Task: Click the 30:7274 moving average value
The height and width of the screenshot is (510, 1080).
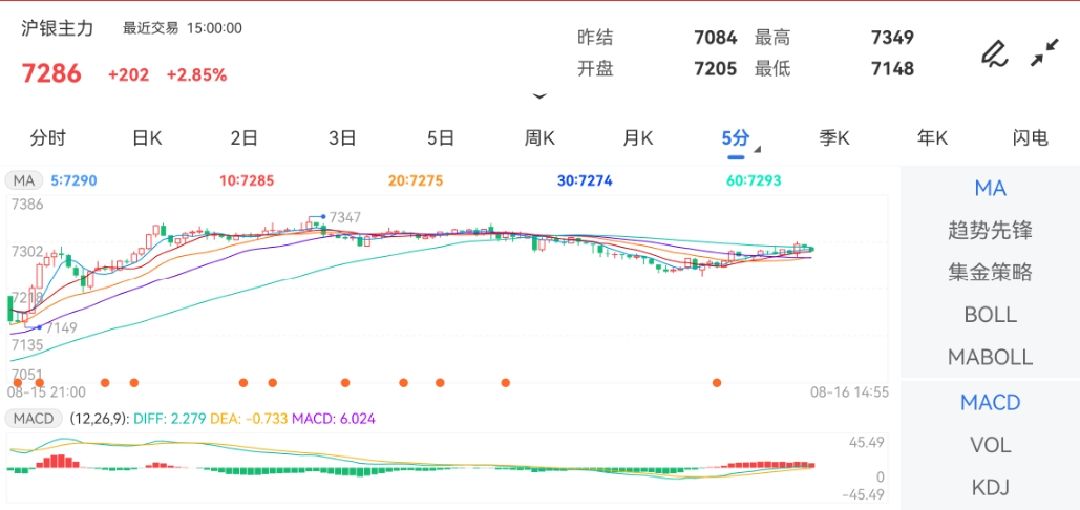Action: point(584,181)
